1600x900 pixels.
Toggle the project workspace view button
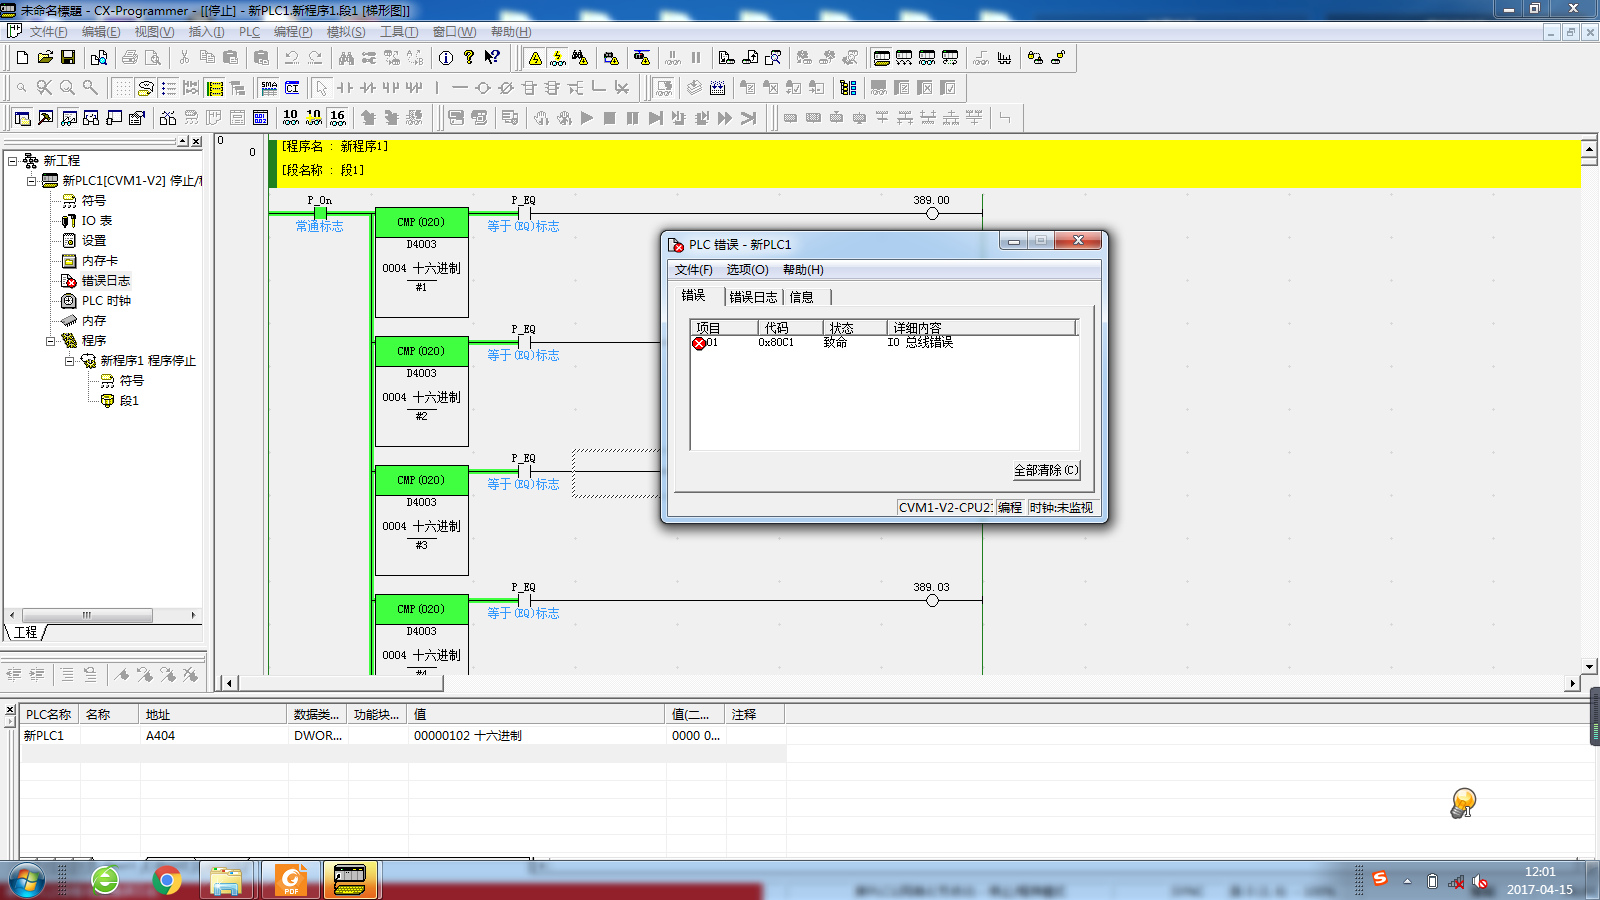click(x=22, y=118)
